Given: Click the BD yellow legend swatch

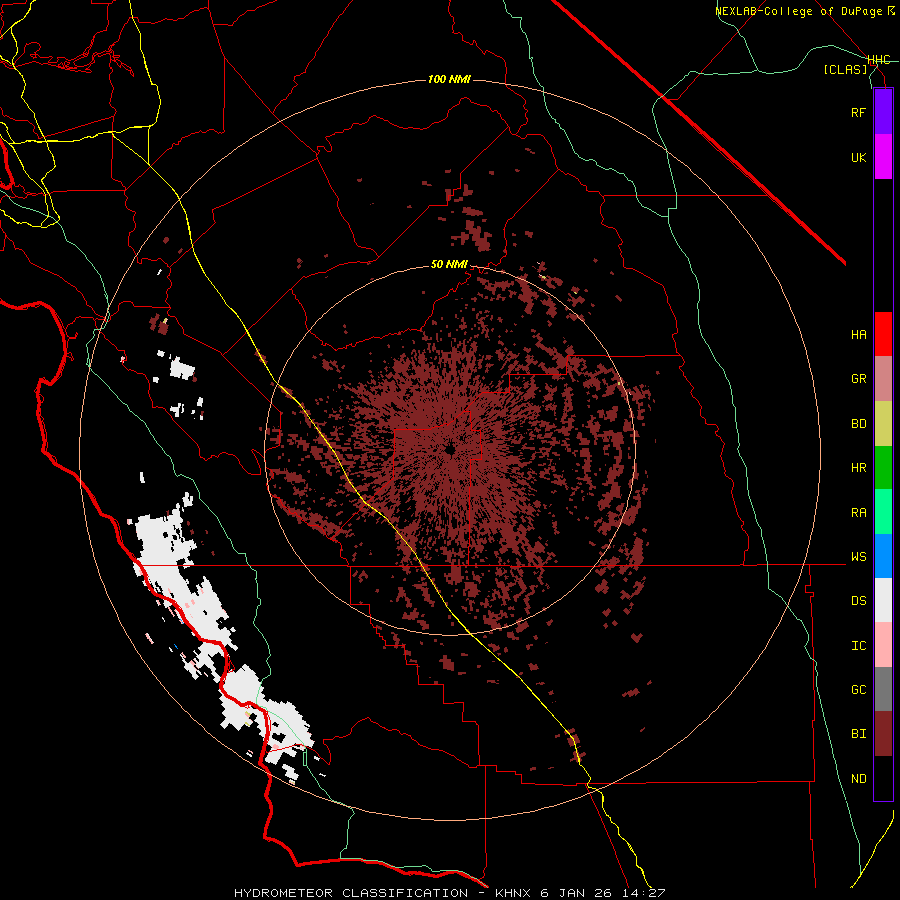Looking at the screenshot, I should [x=883, y=423].
